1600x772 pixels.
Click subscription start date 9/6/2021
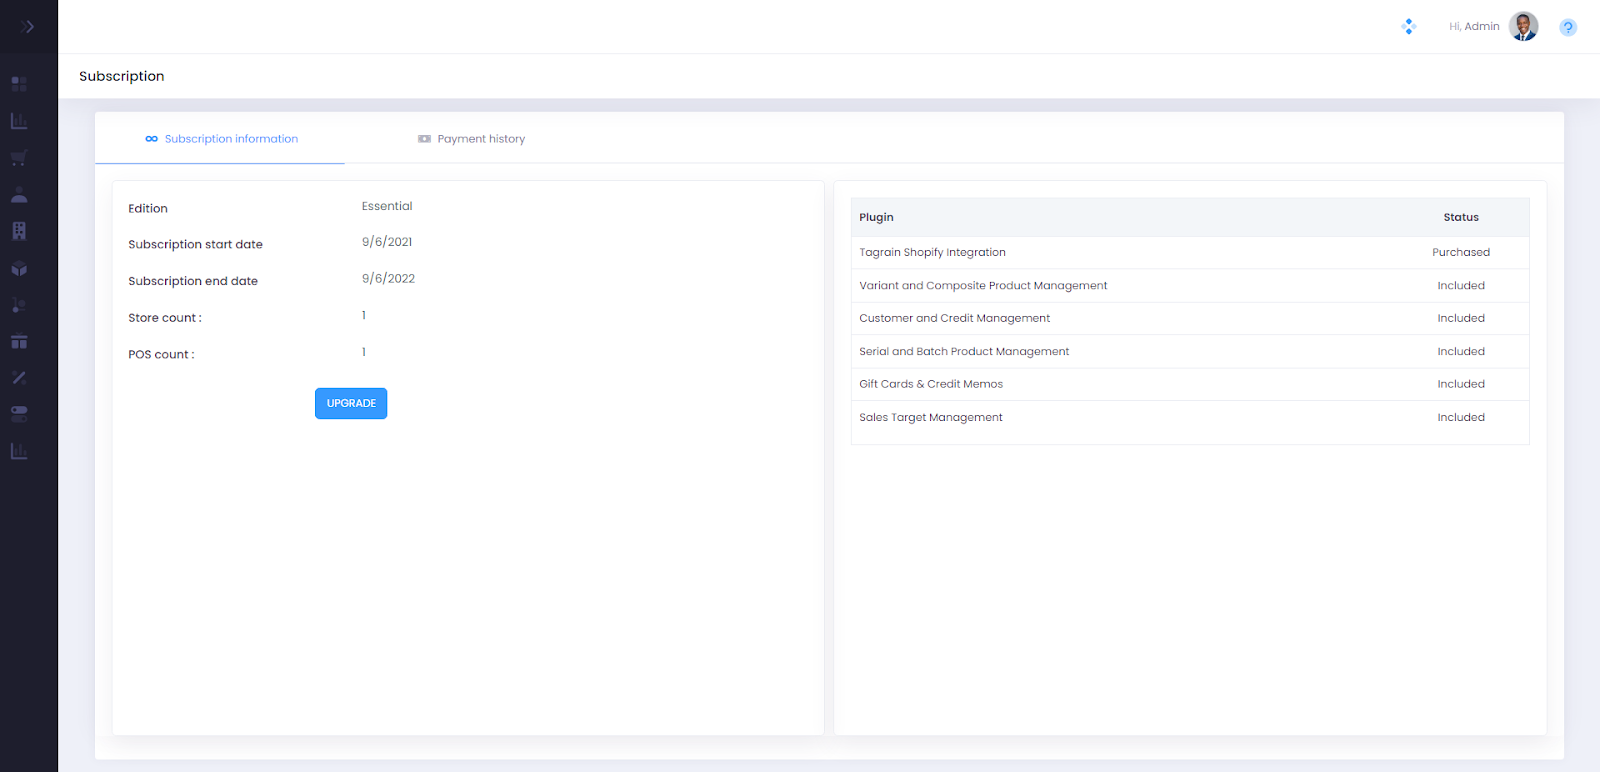point(387,242)
